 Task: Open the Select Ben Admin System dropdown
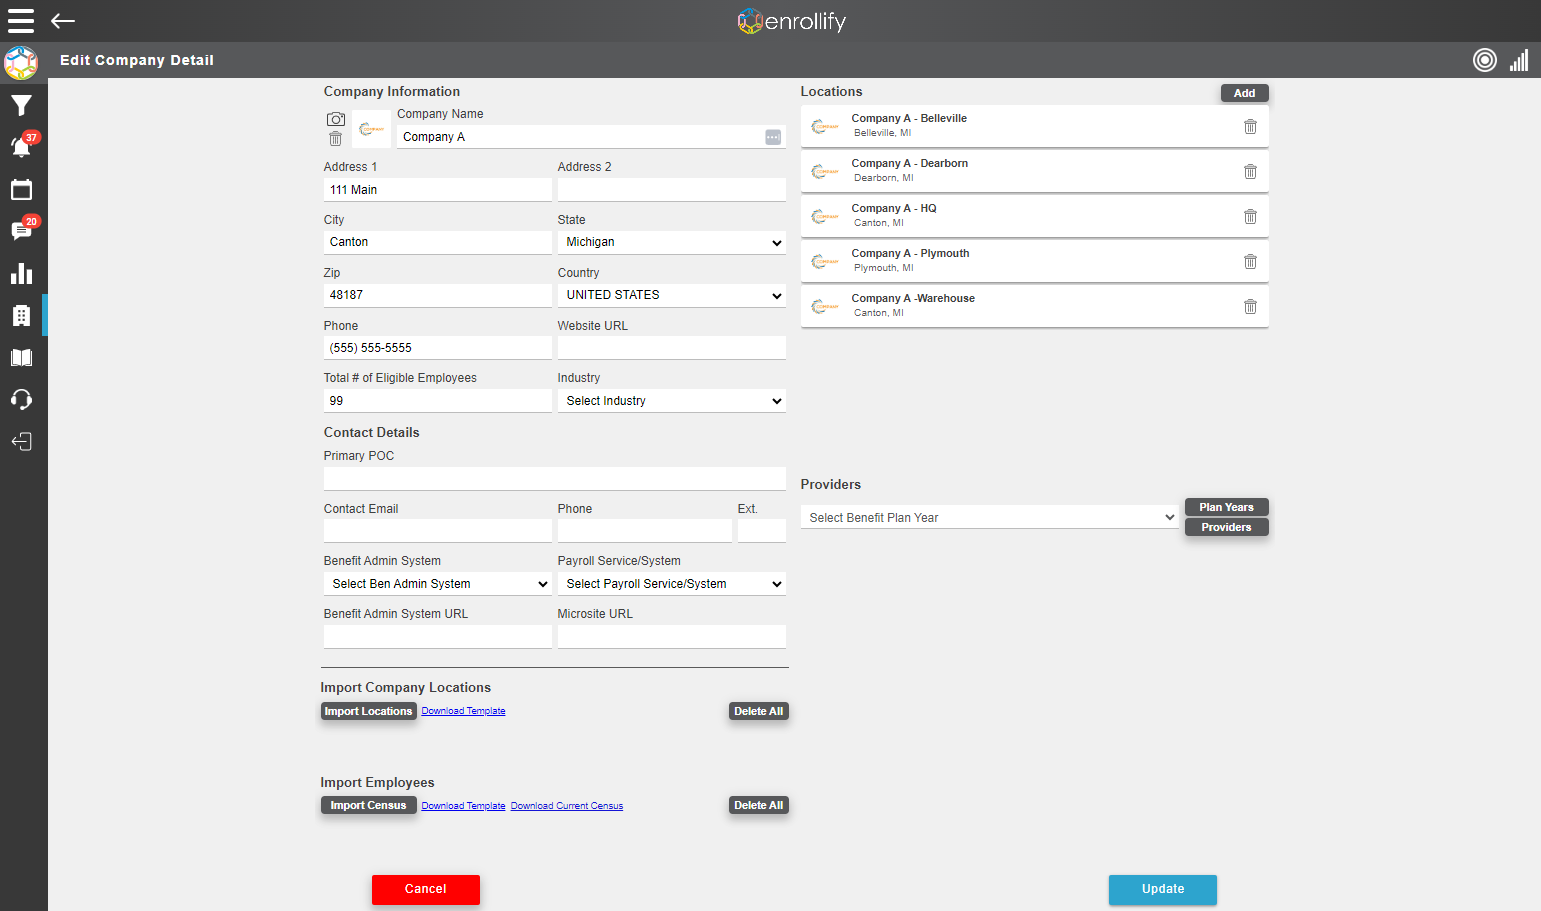[x=438, y=584]
